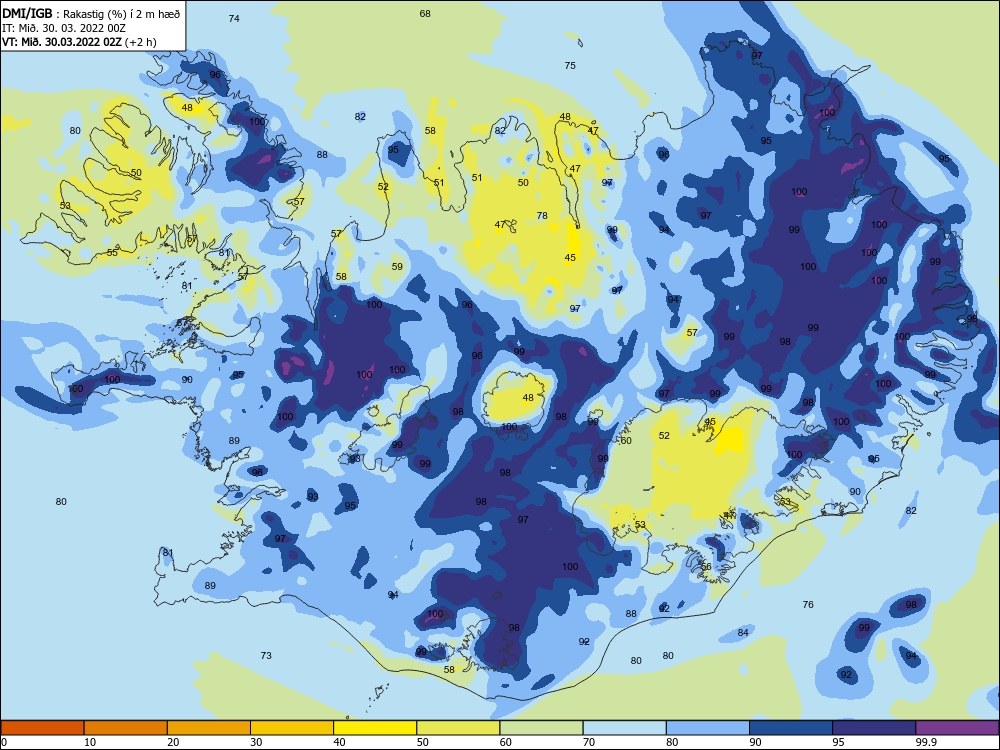Click the '30' legend tick label

(x=256, y=742)
